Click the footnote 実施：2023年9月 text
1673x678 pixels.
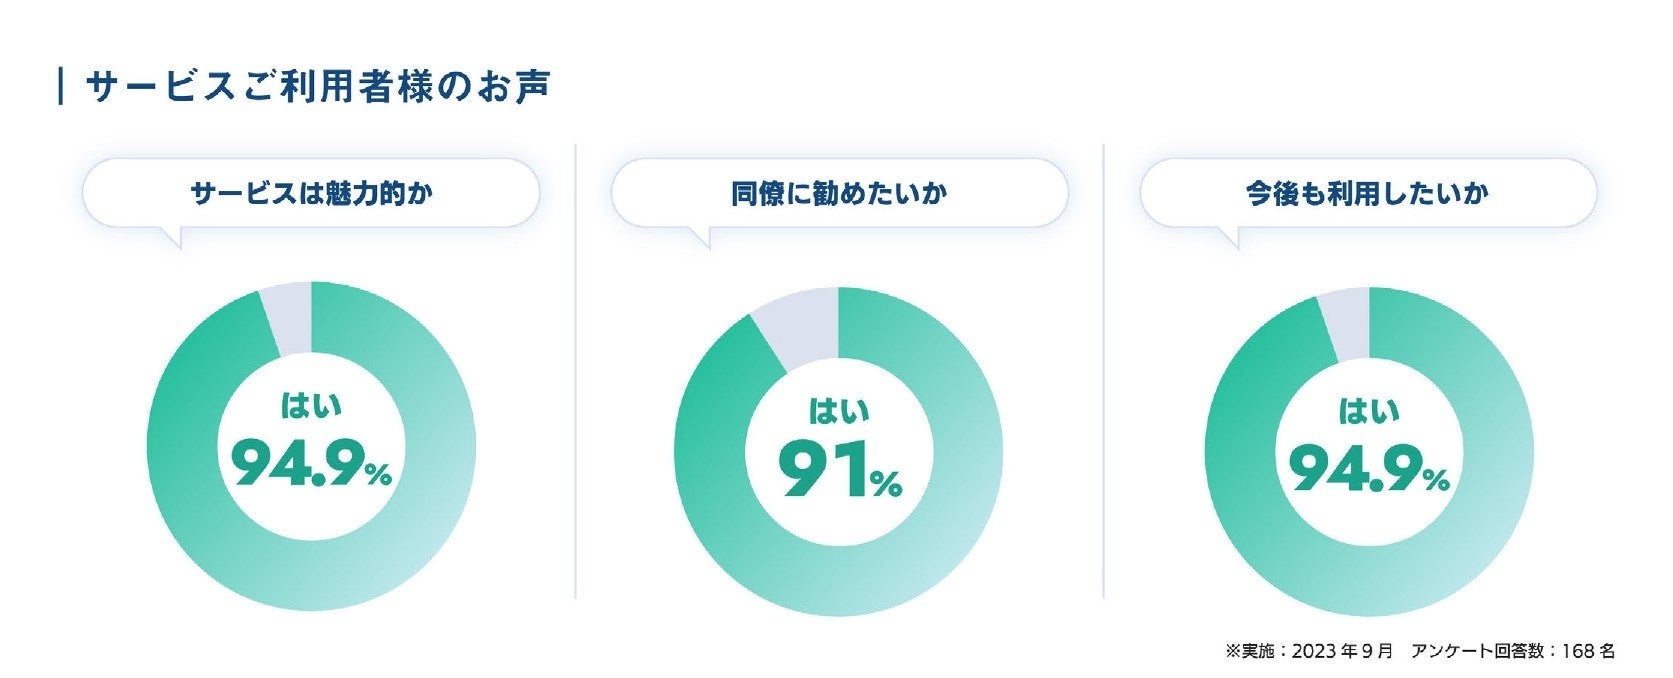pos(1308,651)
